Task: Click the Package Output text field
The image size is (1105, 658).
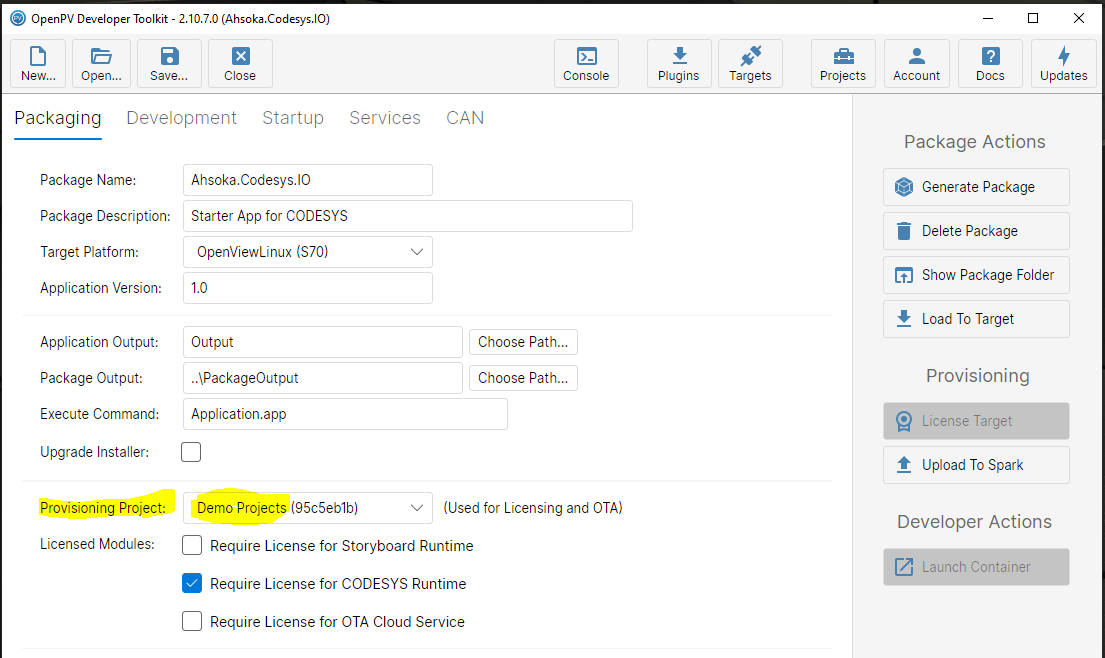Action: (x=323, y=378)
